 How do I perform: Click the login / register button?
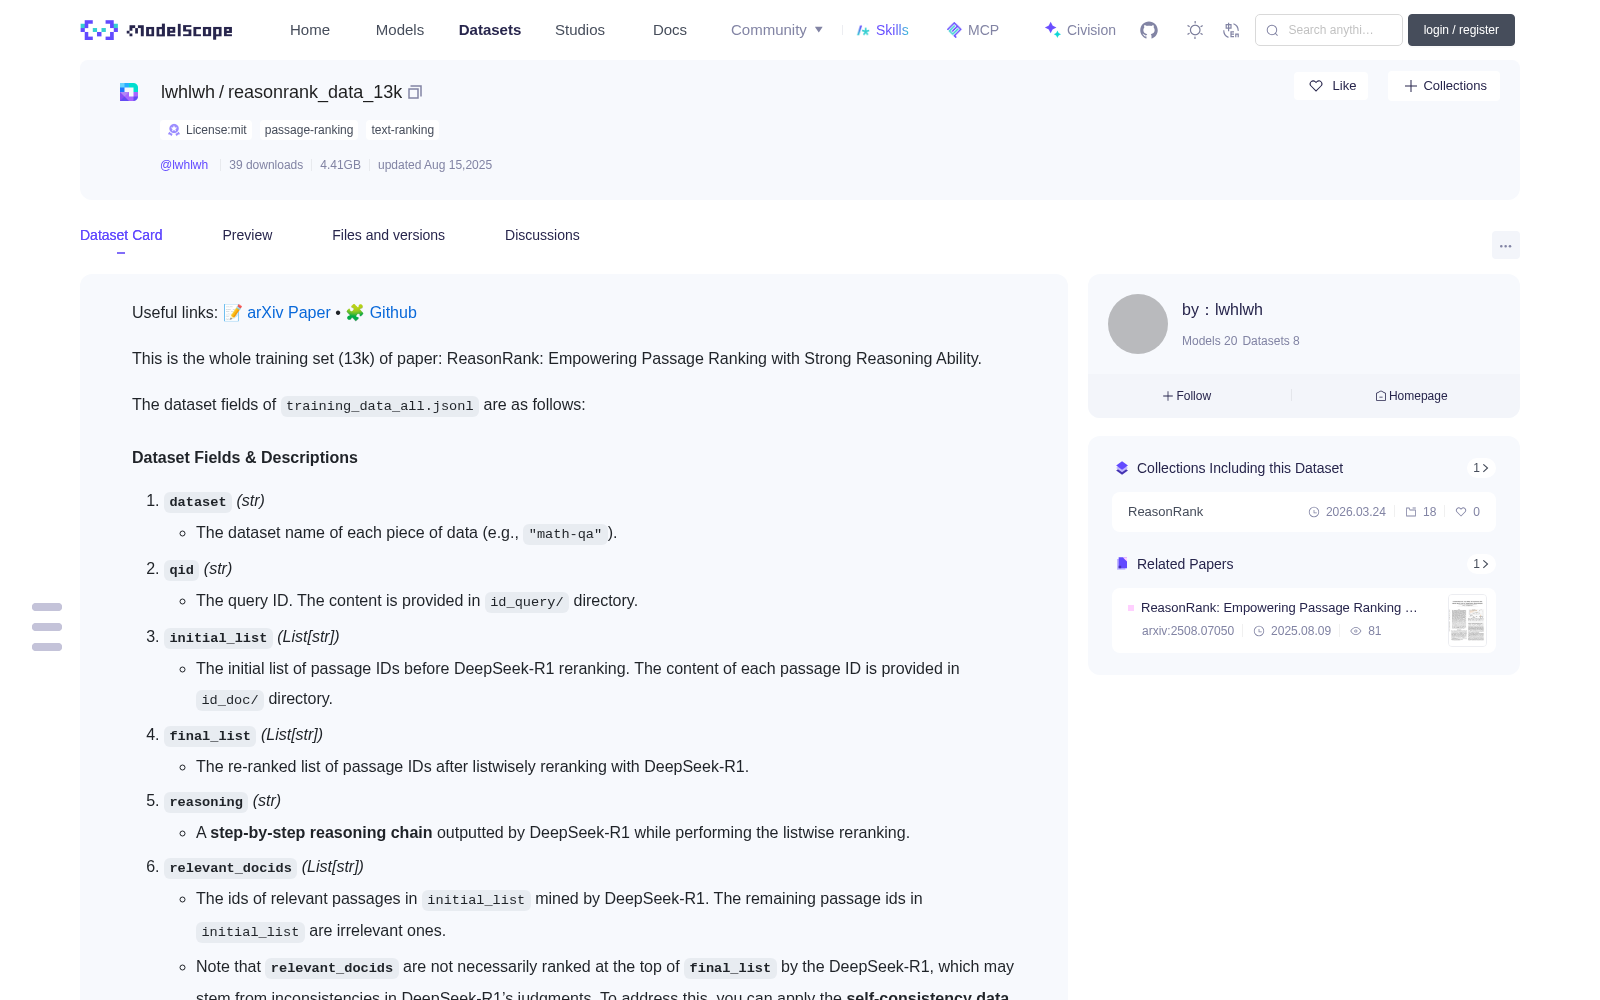[x=1461, y=30]
